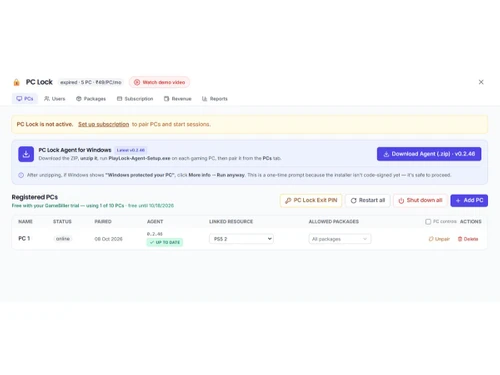
Task: Click the power icon on Shut down all
Action: [x=401, y=200]
